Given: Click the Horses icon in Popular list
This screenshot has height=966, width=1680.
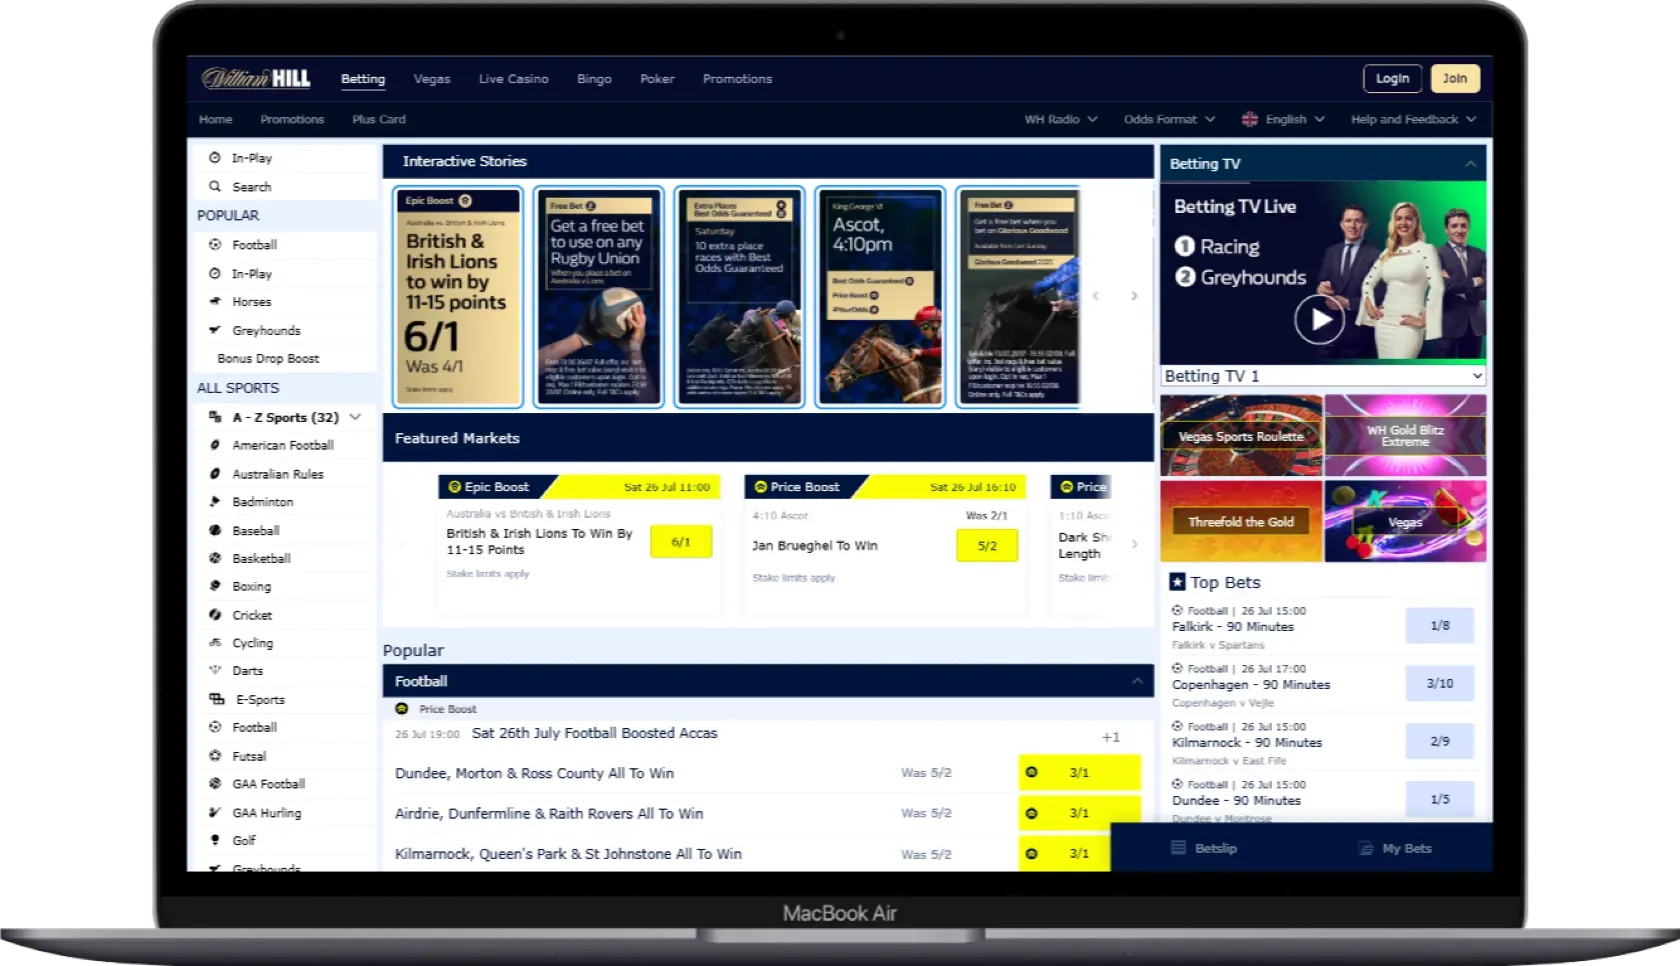Looking at the screenshot, I should pos(214,301).
